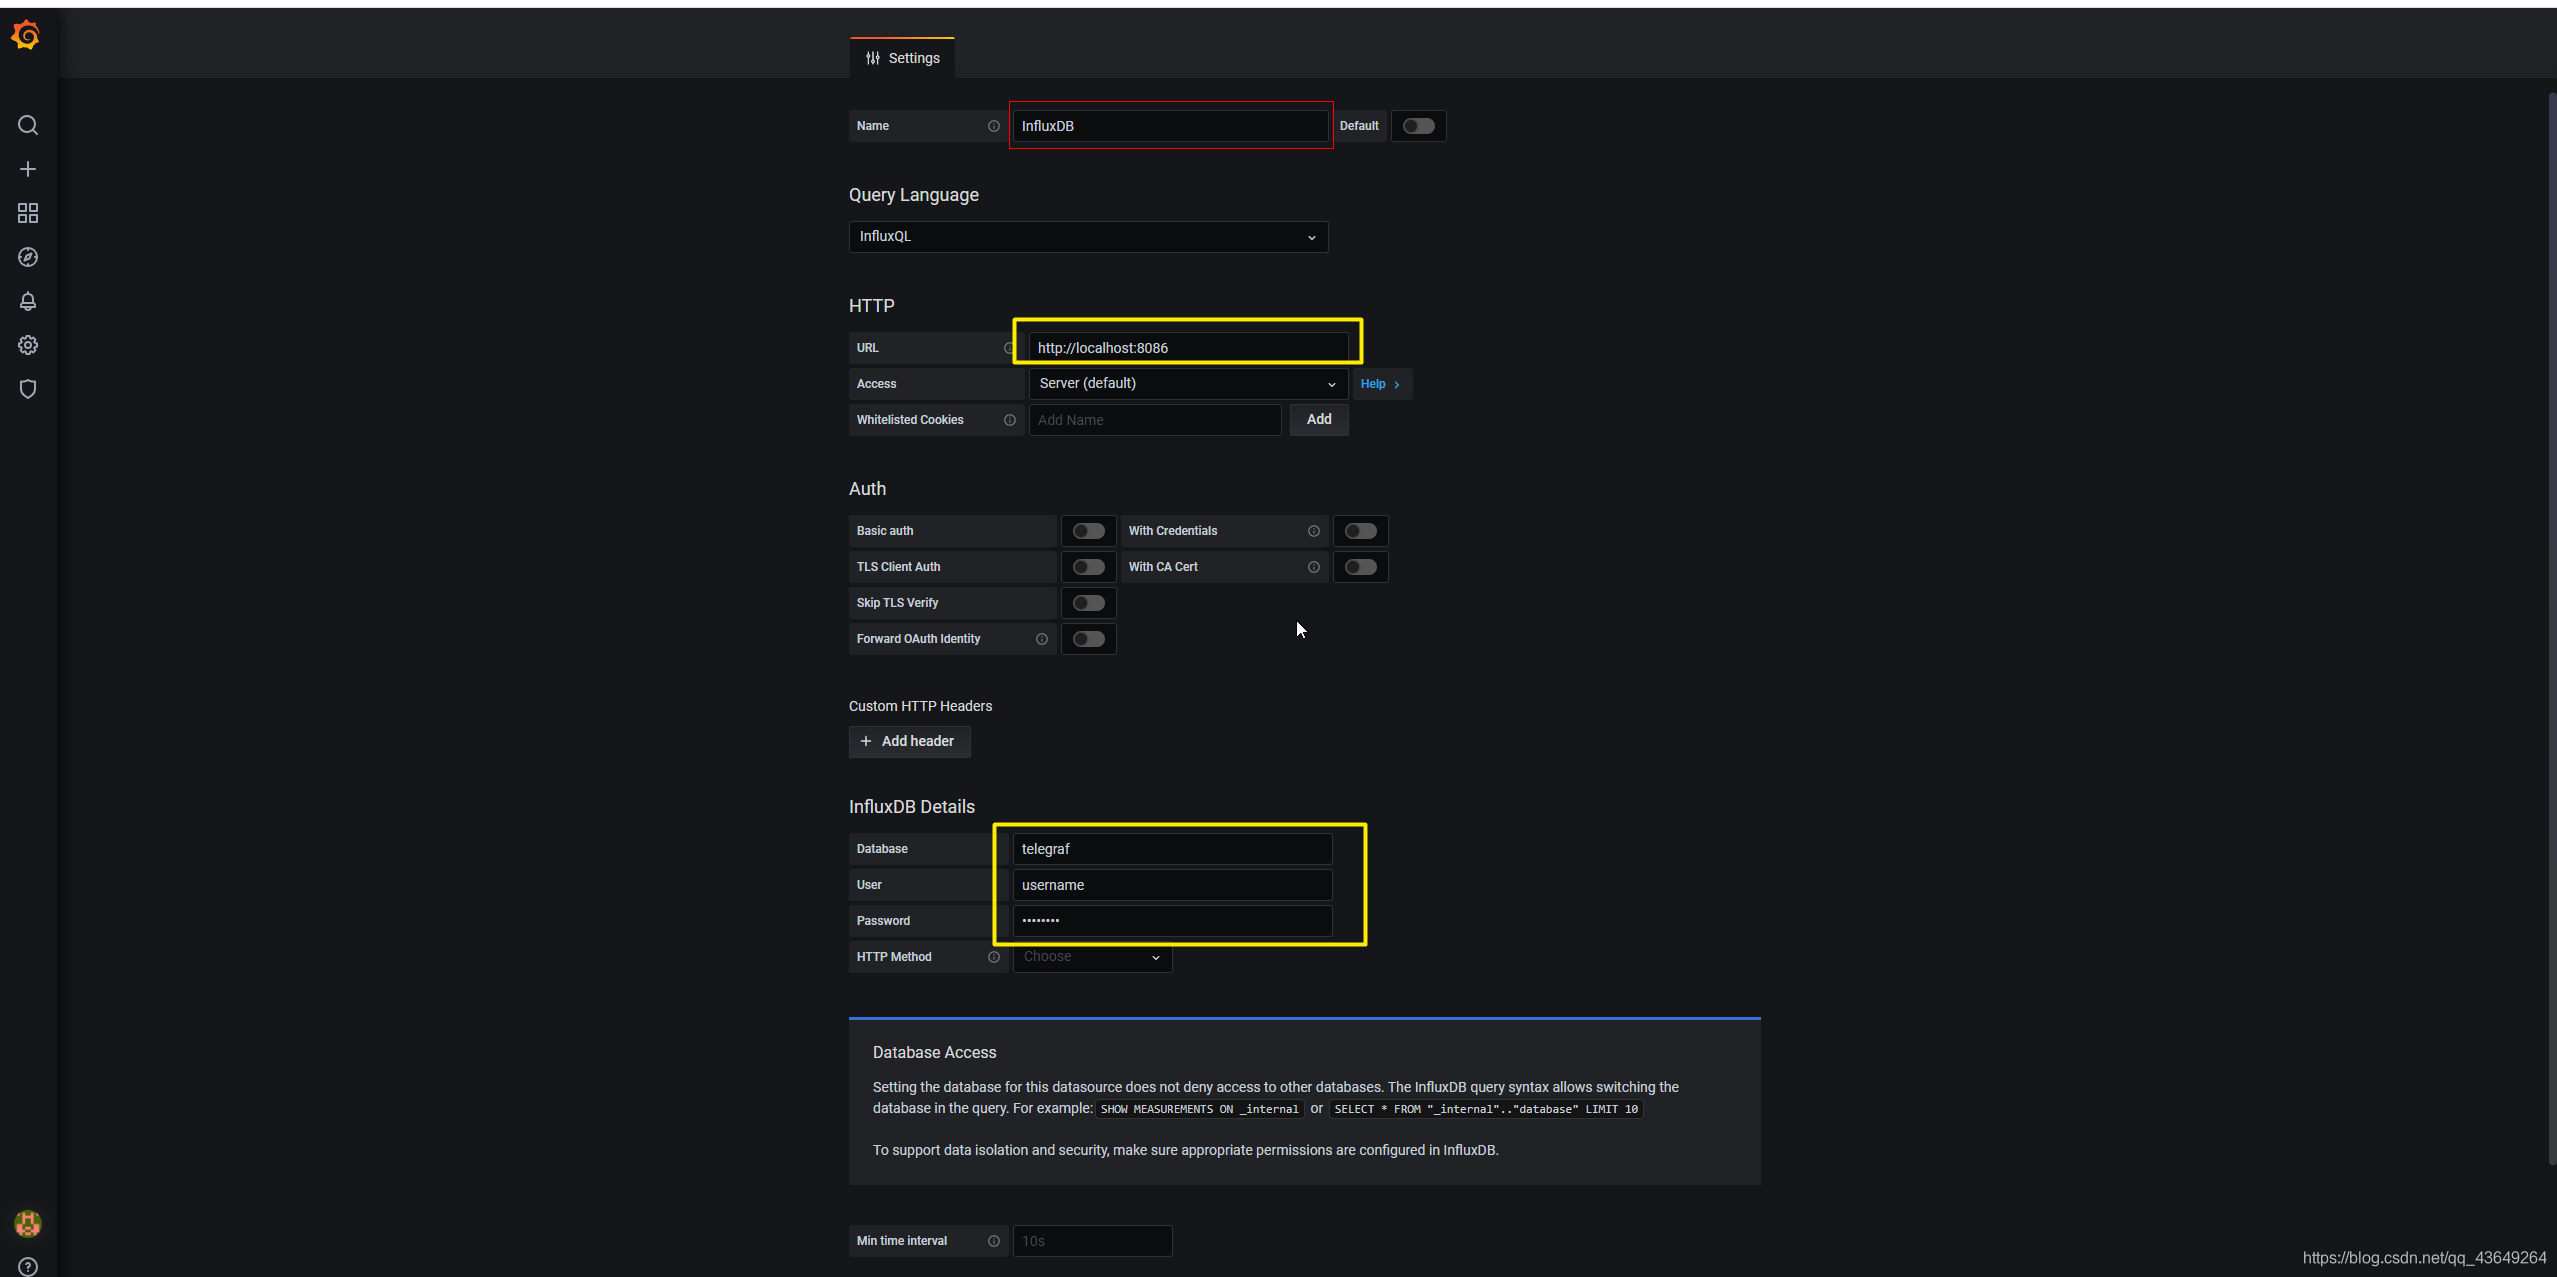Image resolution: width=2557 pixels, height=1277 pixels.
Task: Enable the Skip TLS Verify switch
Action: pyautogui.click(x=1088, y=603)
